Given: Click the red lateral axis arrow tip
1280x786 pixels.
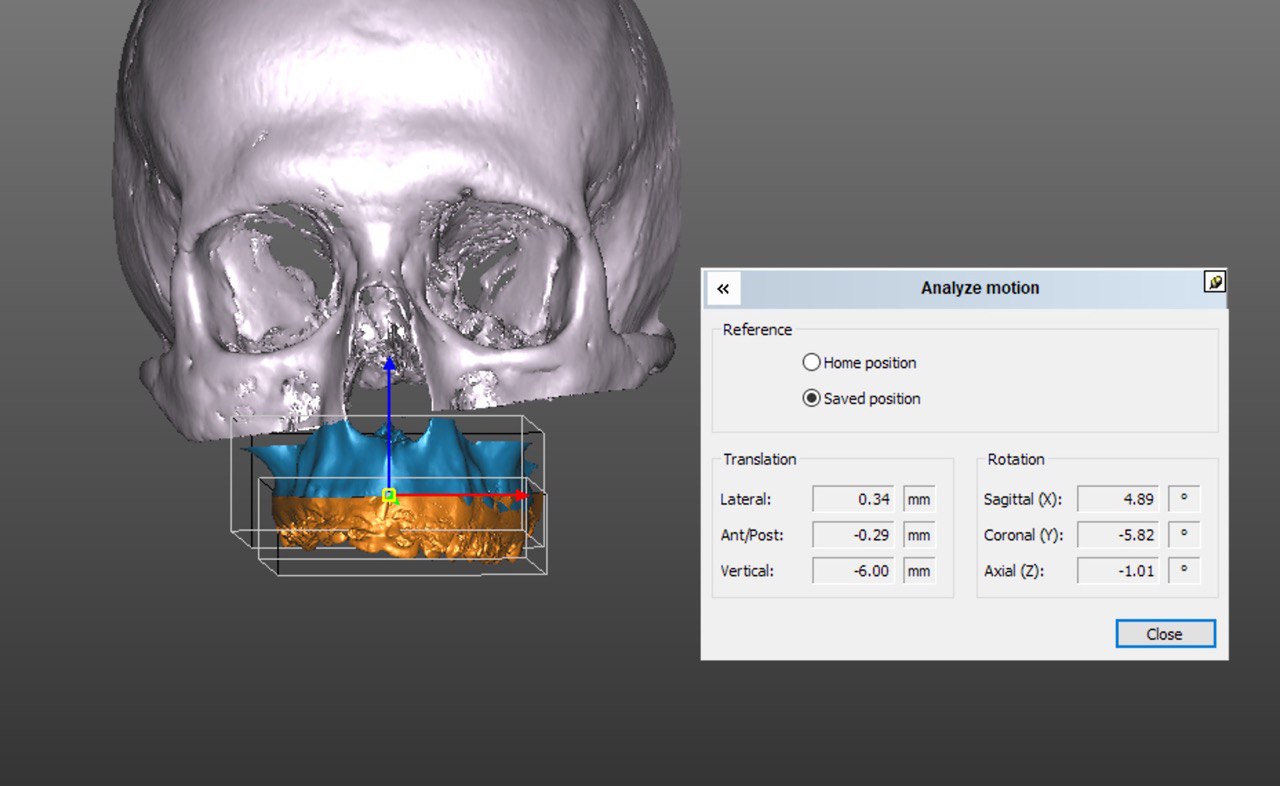Looking at the screenshot, I should tap(521, 495).
